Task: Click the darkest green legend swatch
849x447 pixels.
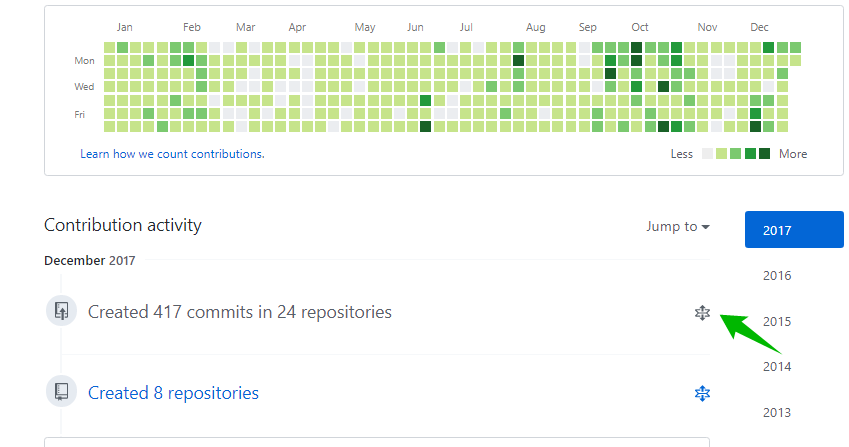Action: pos(765,154)
